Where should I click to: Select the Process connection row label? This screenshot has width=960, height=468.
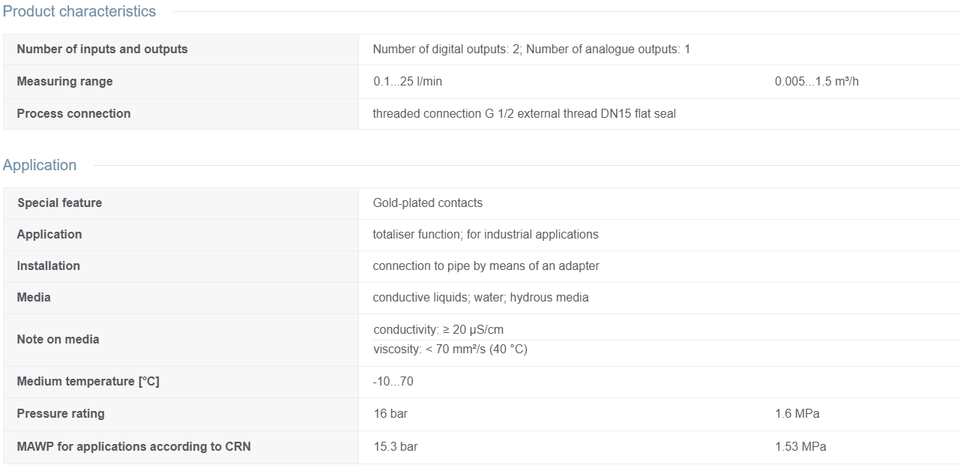coord(73,113)
